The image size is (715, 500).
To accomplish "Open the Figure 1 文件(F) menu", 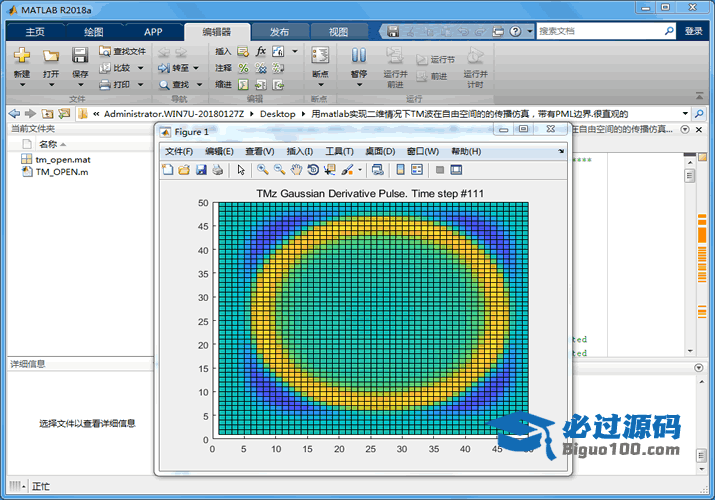I will click(x=179, y=151).
